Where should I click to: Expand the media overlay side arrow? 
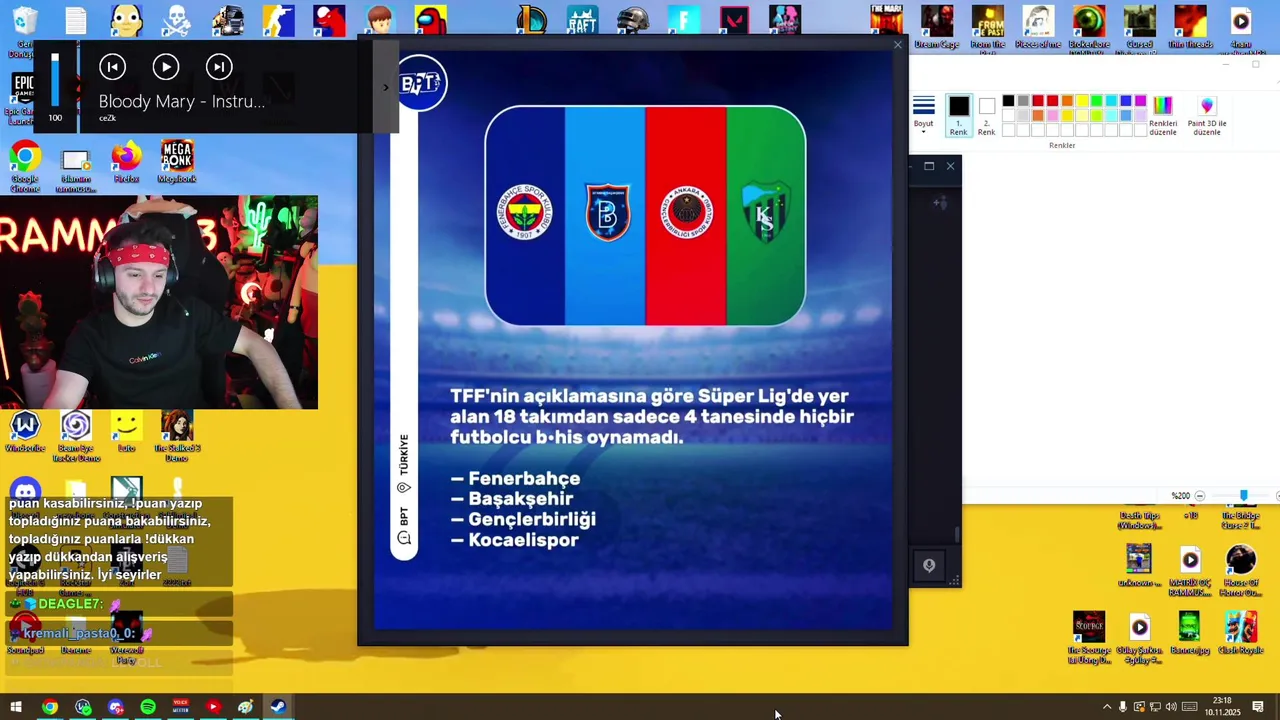386,88
